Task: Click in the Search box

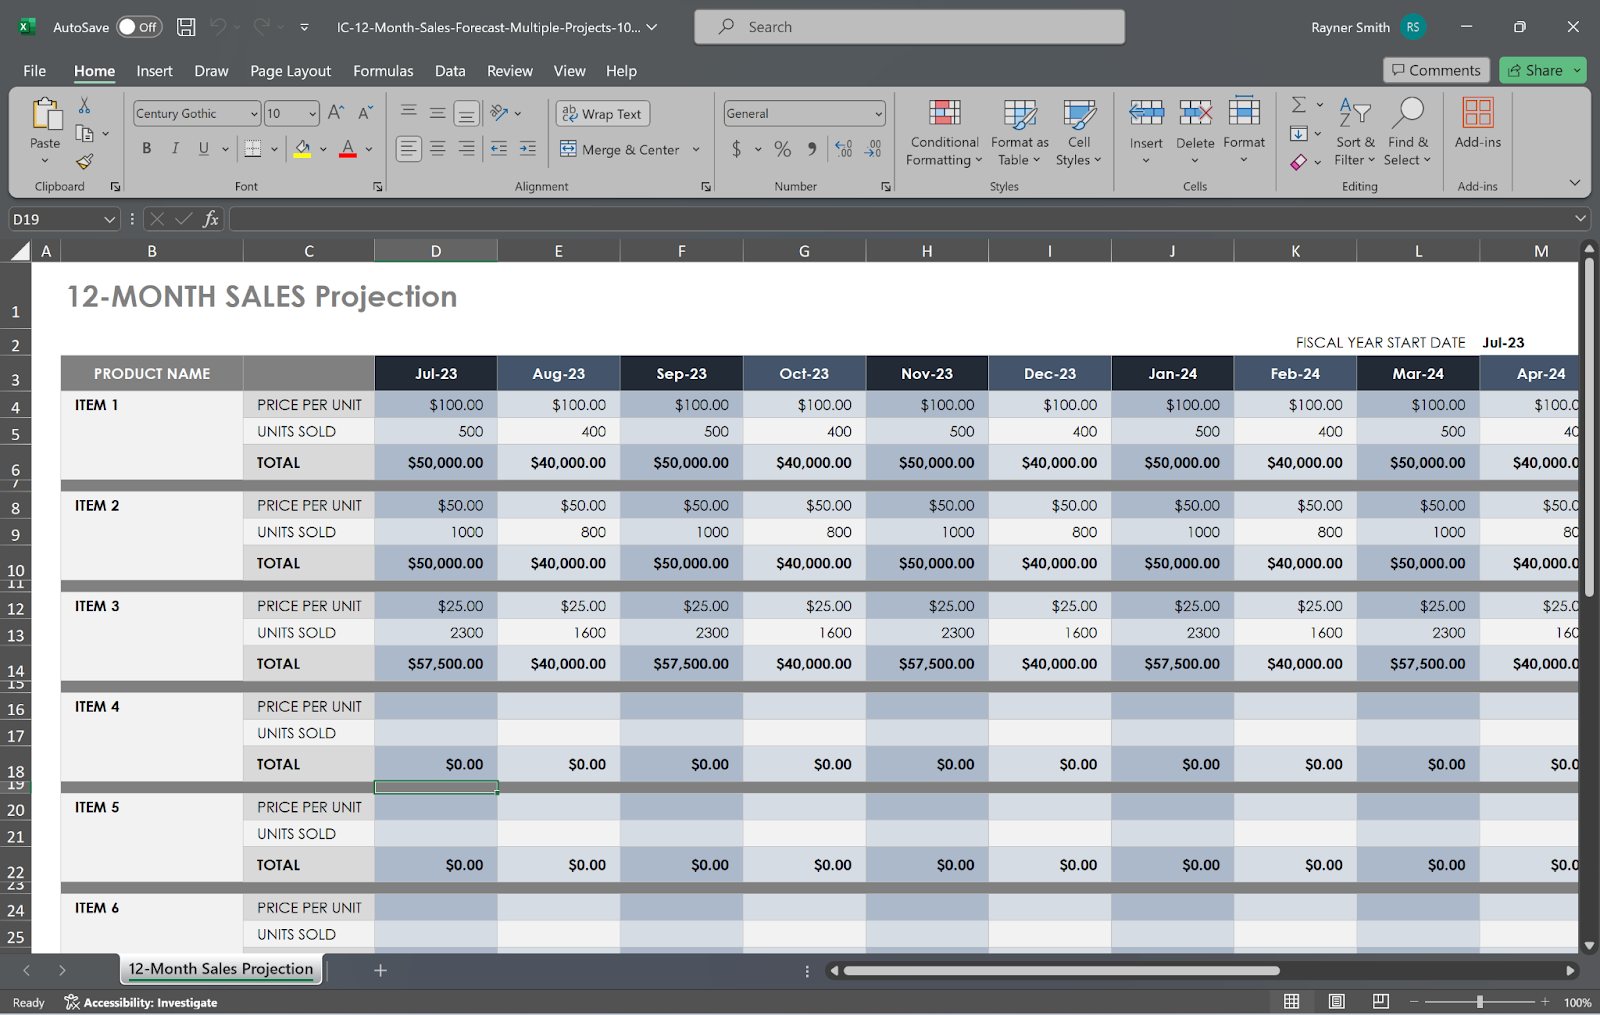Action: (909, 27)
